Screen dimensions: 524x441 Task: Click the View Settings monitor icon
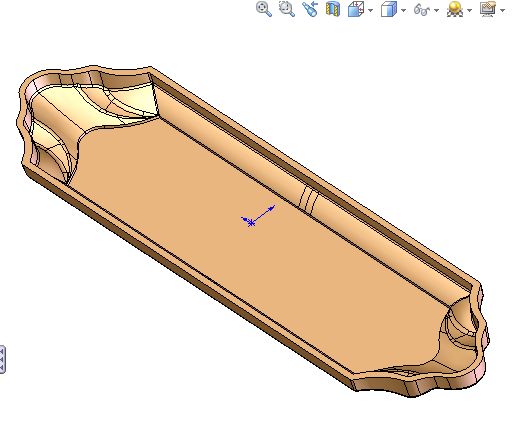click(488, 9)
